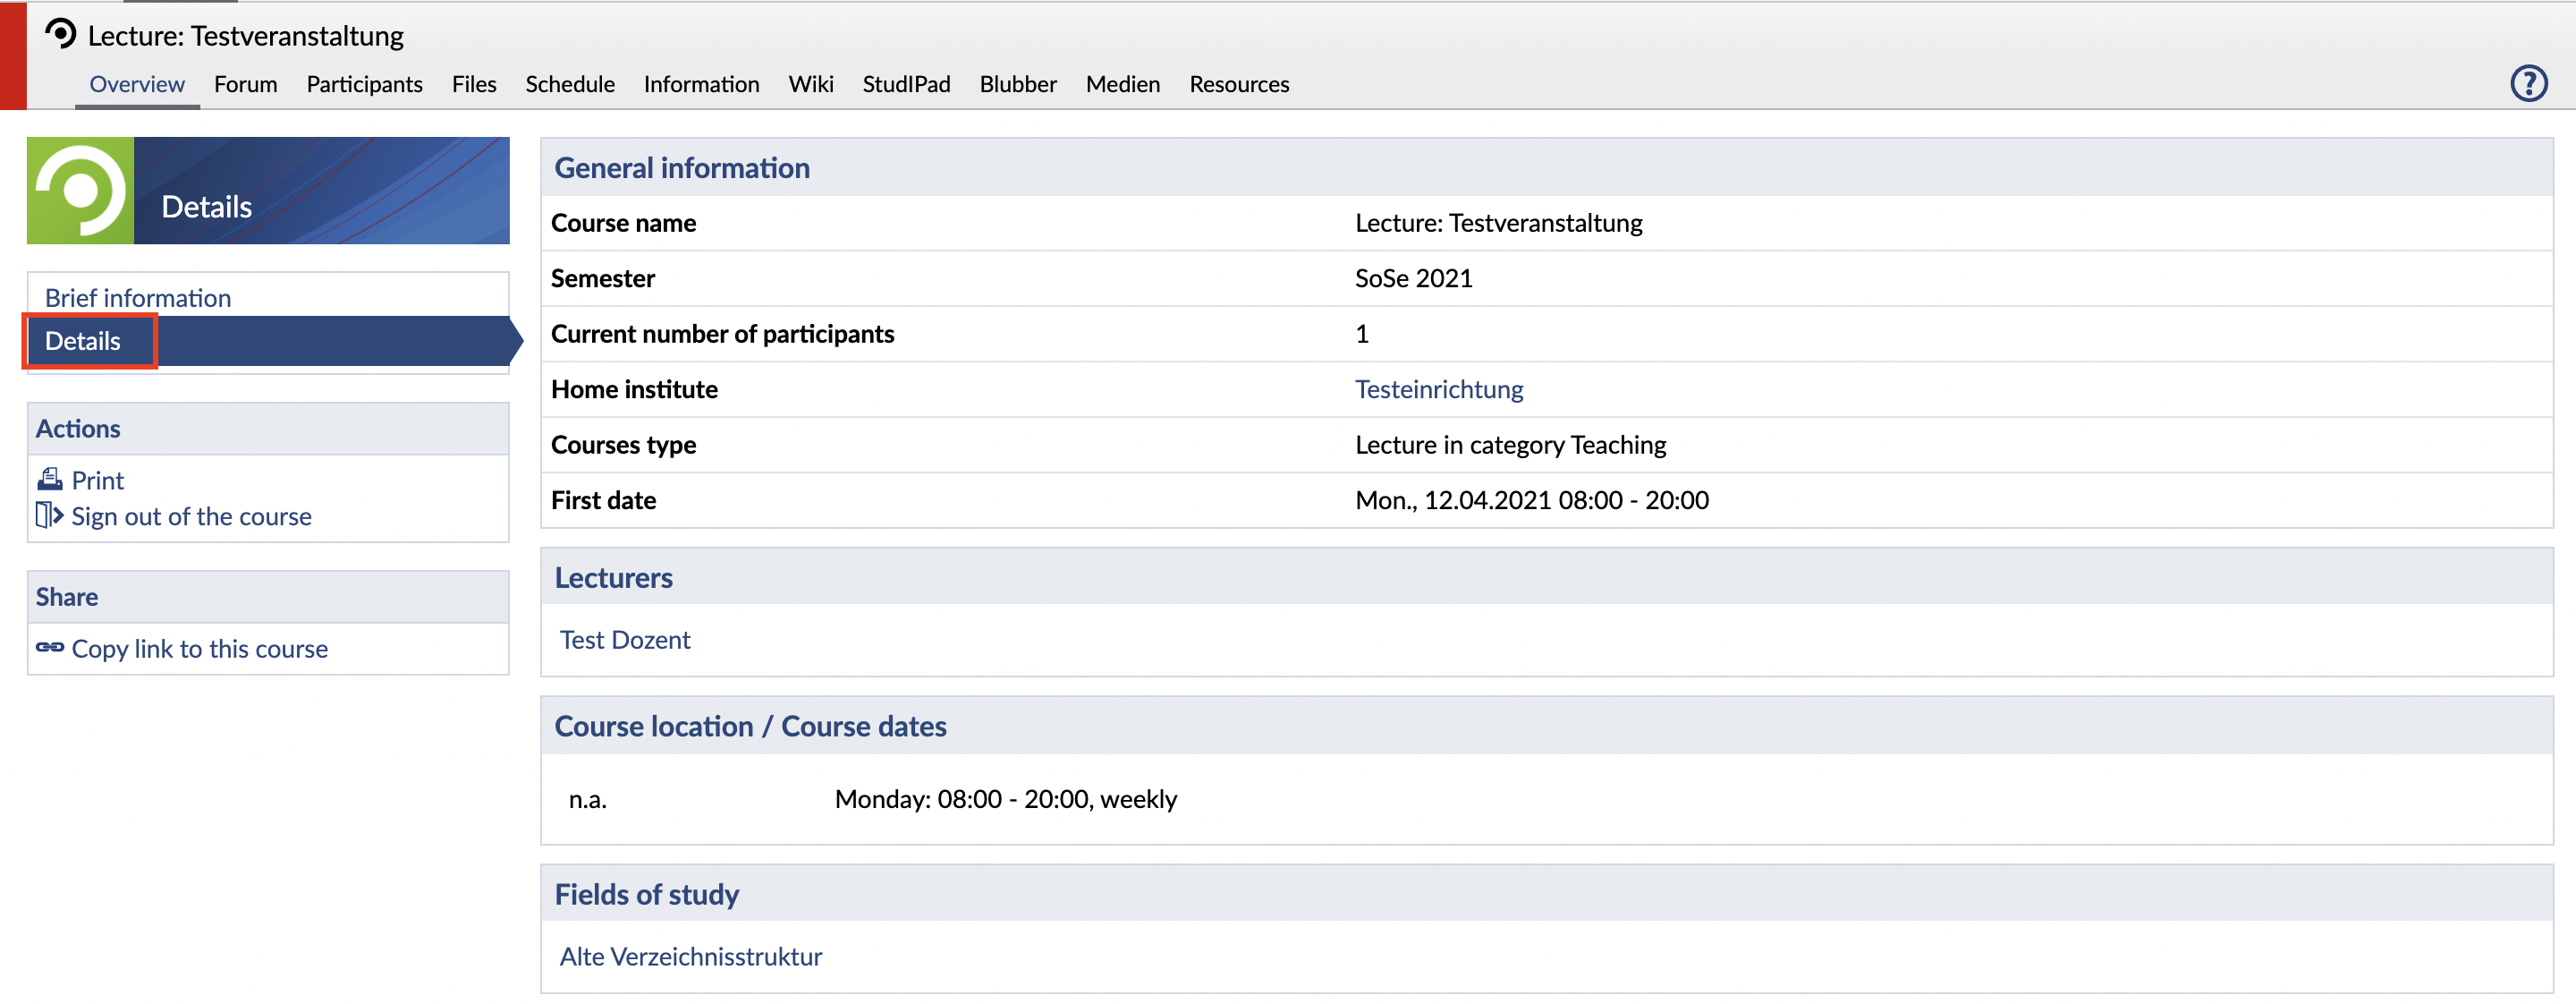
Task: Select the Details sidebar item
Action: click(83, 341)
